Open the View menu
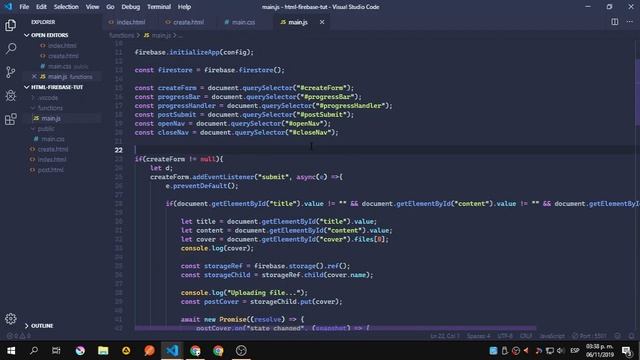The image size is (640, 360). point(92,7)
